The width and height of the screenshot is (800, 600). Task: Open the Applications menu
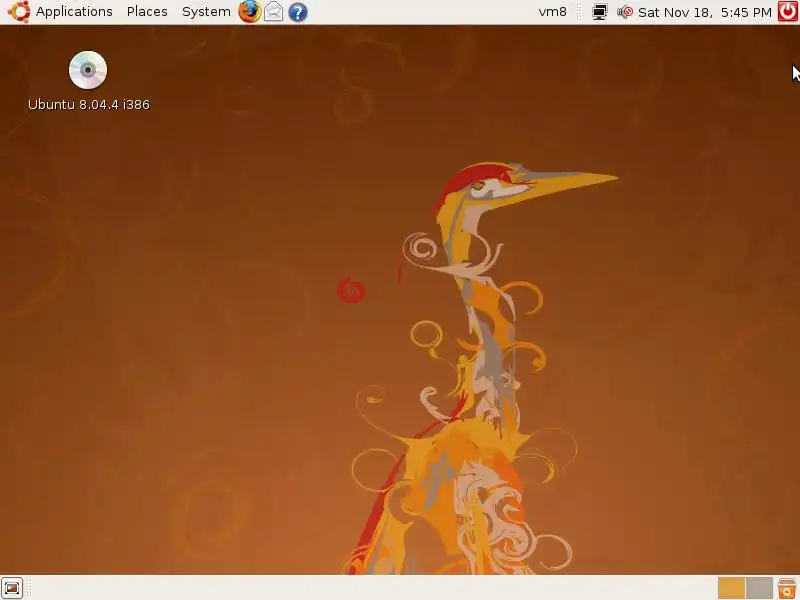(x=74, y=11)
